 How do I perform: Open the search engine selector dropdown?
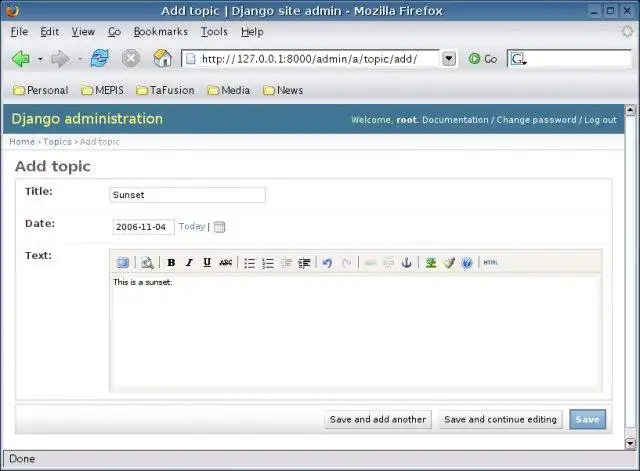pos(518,59)
